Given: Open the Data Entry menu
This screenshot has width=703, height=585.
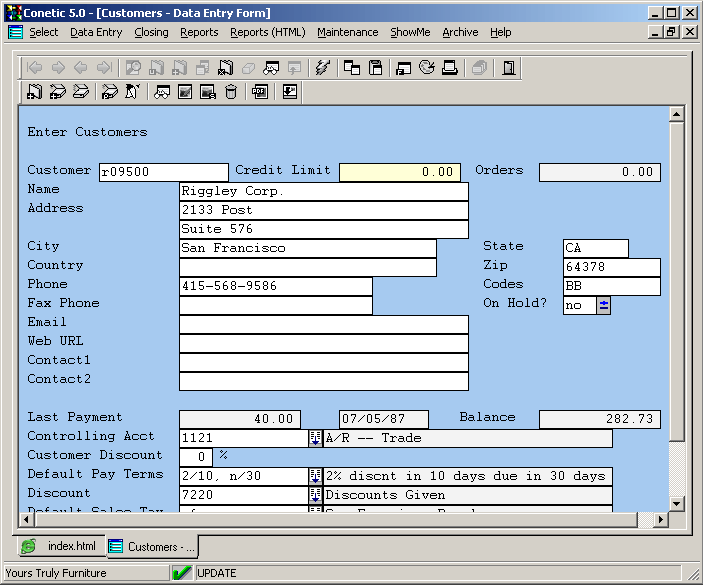Looking at the screenshot, I should [x=96, y=32].
